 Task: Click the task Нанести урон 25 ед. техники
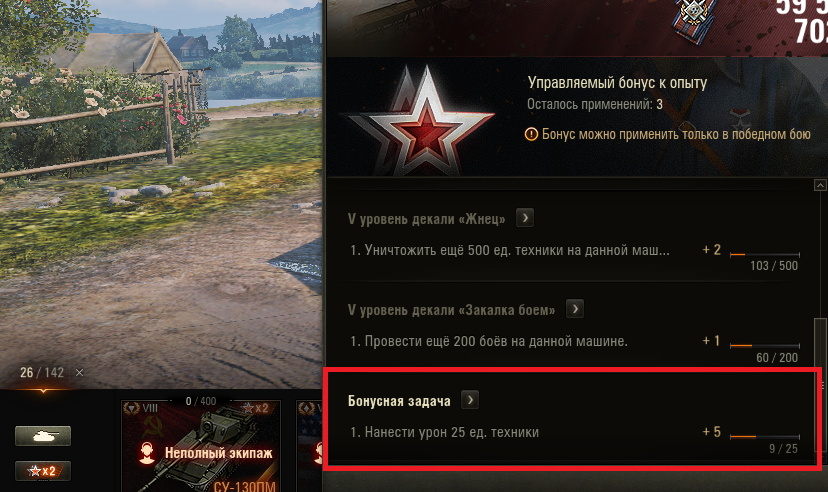pyautogui.click(x=445, y=432)
